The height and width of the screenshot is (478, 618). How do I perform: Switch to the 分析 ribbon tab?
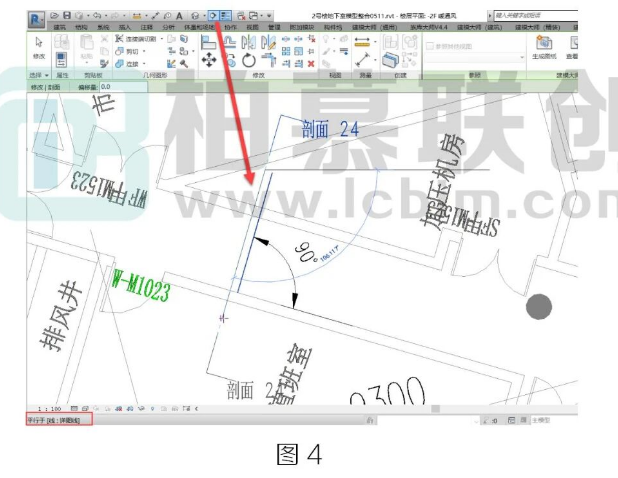169,28
